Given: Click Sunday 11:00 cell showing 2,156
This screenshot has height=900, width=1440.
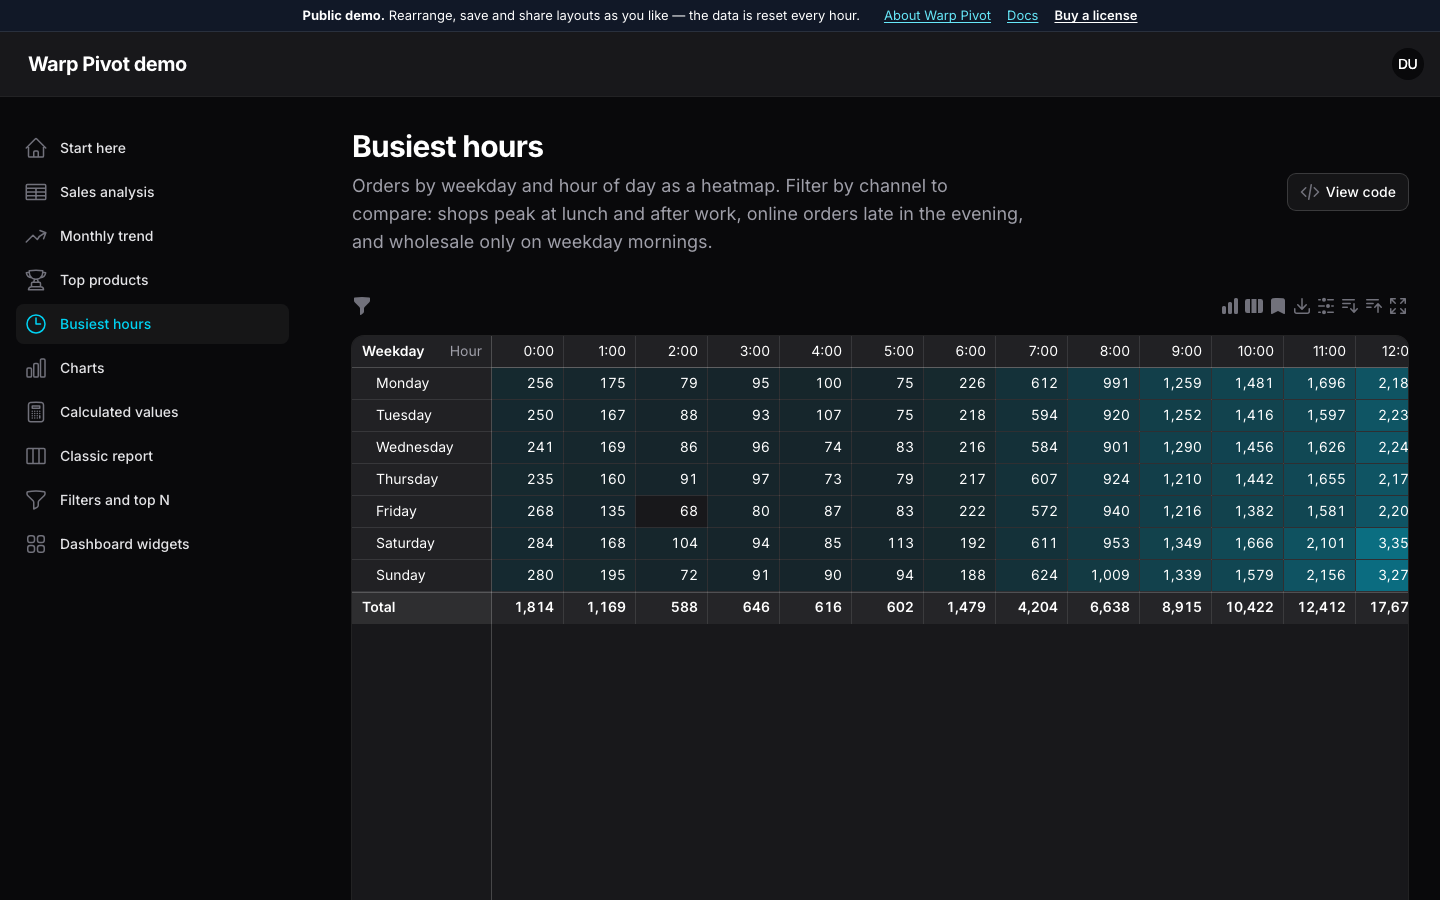Looking at the screenshot, I should pyautogui.click(x=1320, y=575).
